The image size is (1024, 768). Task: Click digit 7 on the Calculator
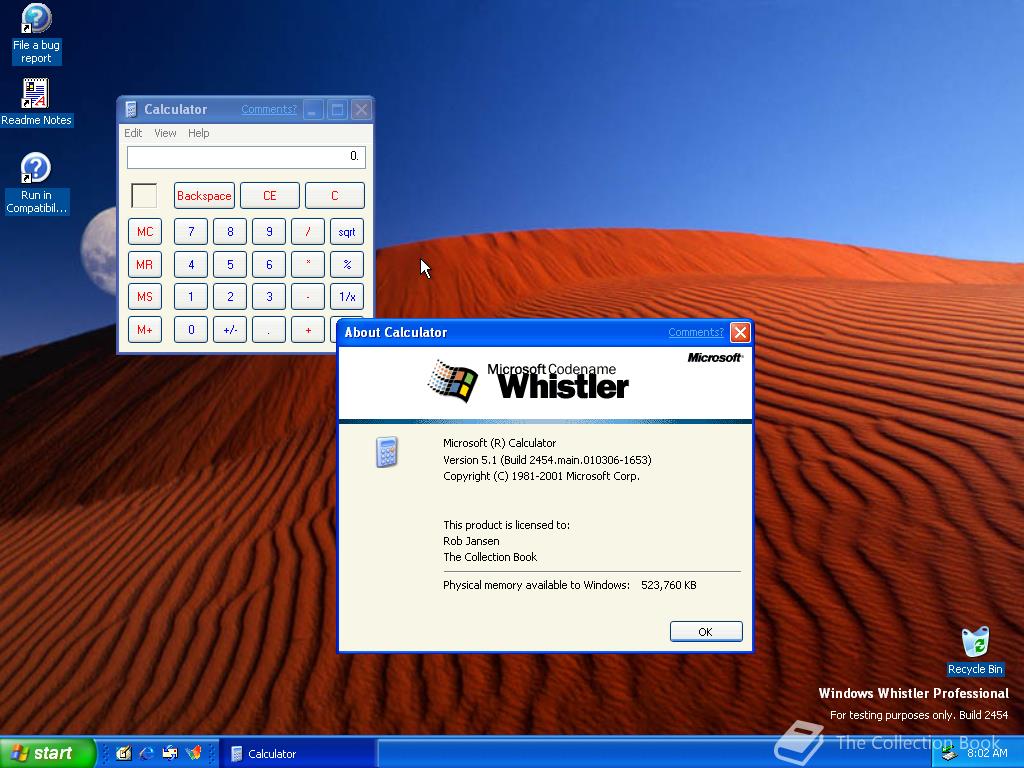click(191, 232)
